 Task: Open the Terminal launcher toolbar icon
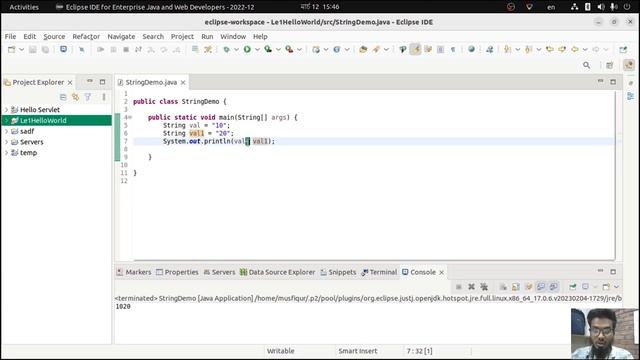click(63, 49)
